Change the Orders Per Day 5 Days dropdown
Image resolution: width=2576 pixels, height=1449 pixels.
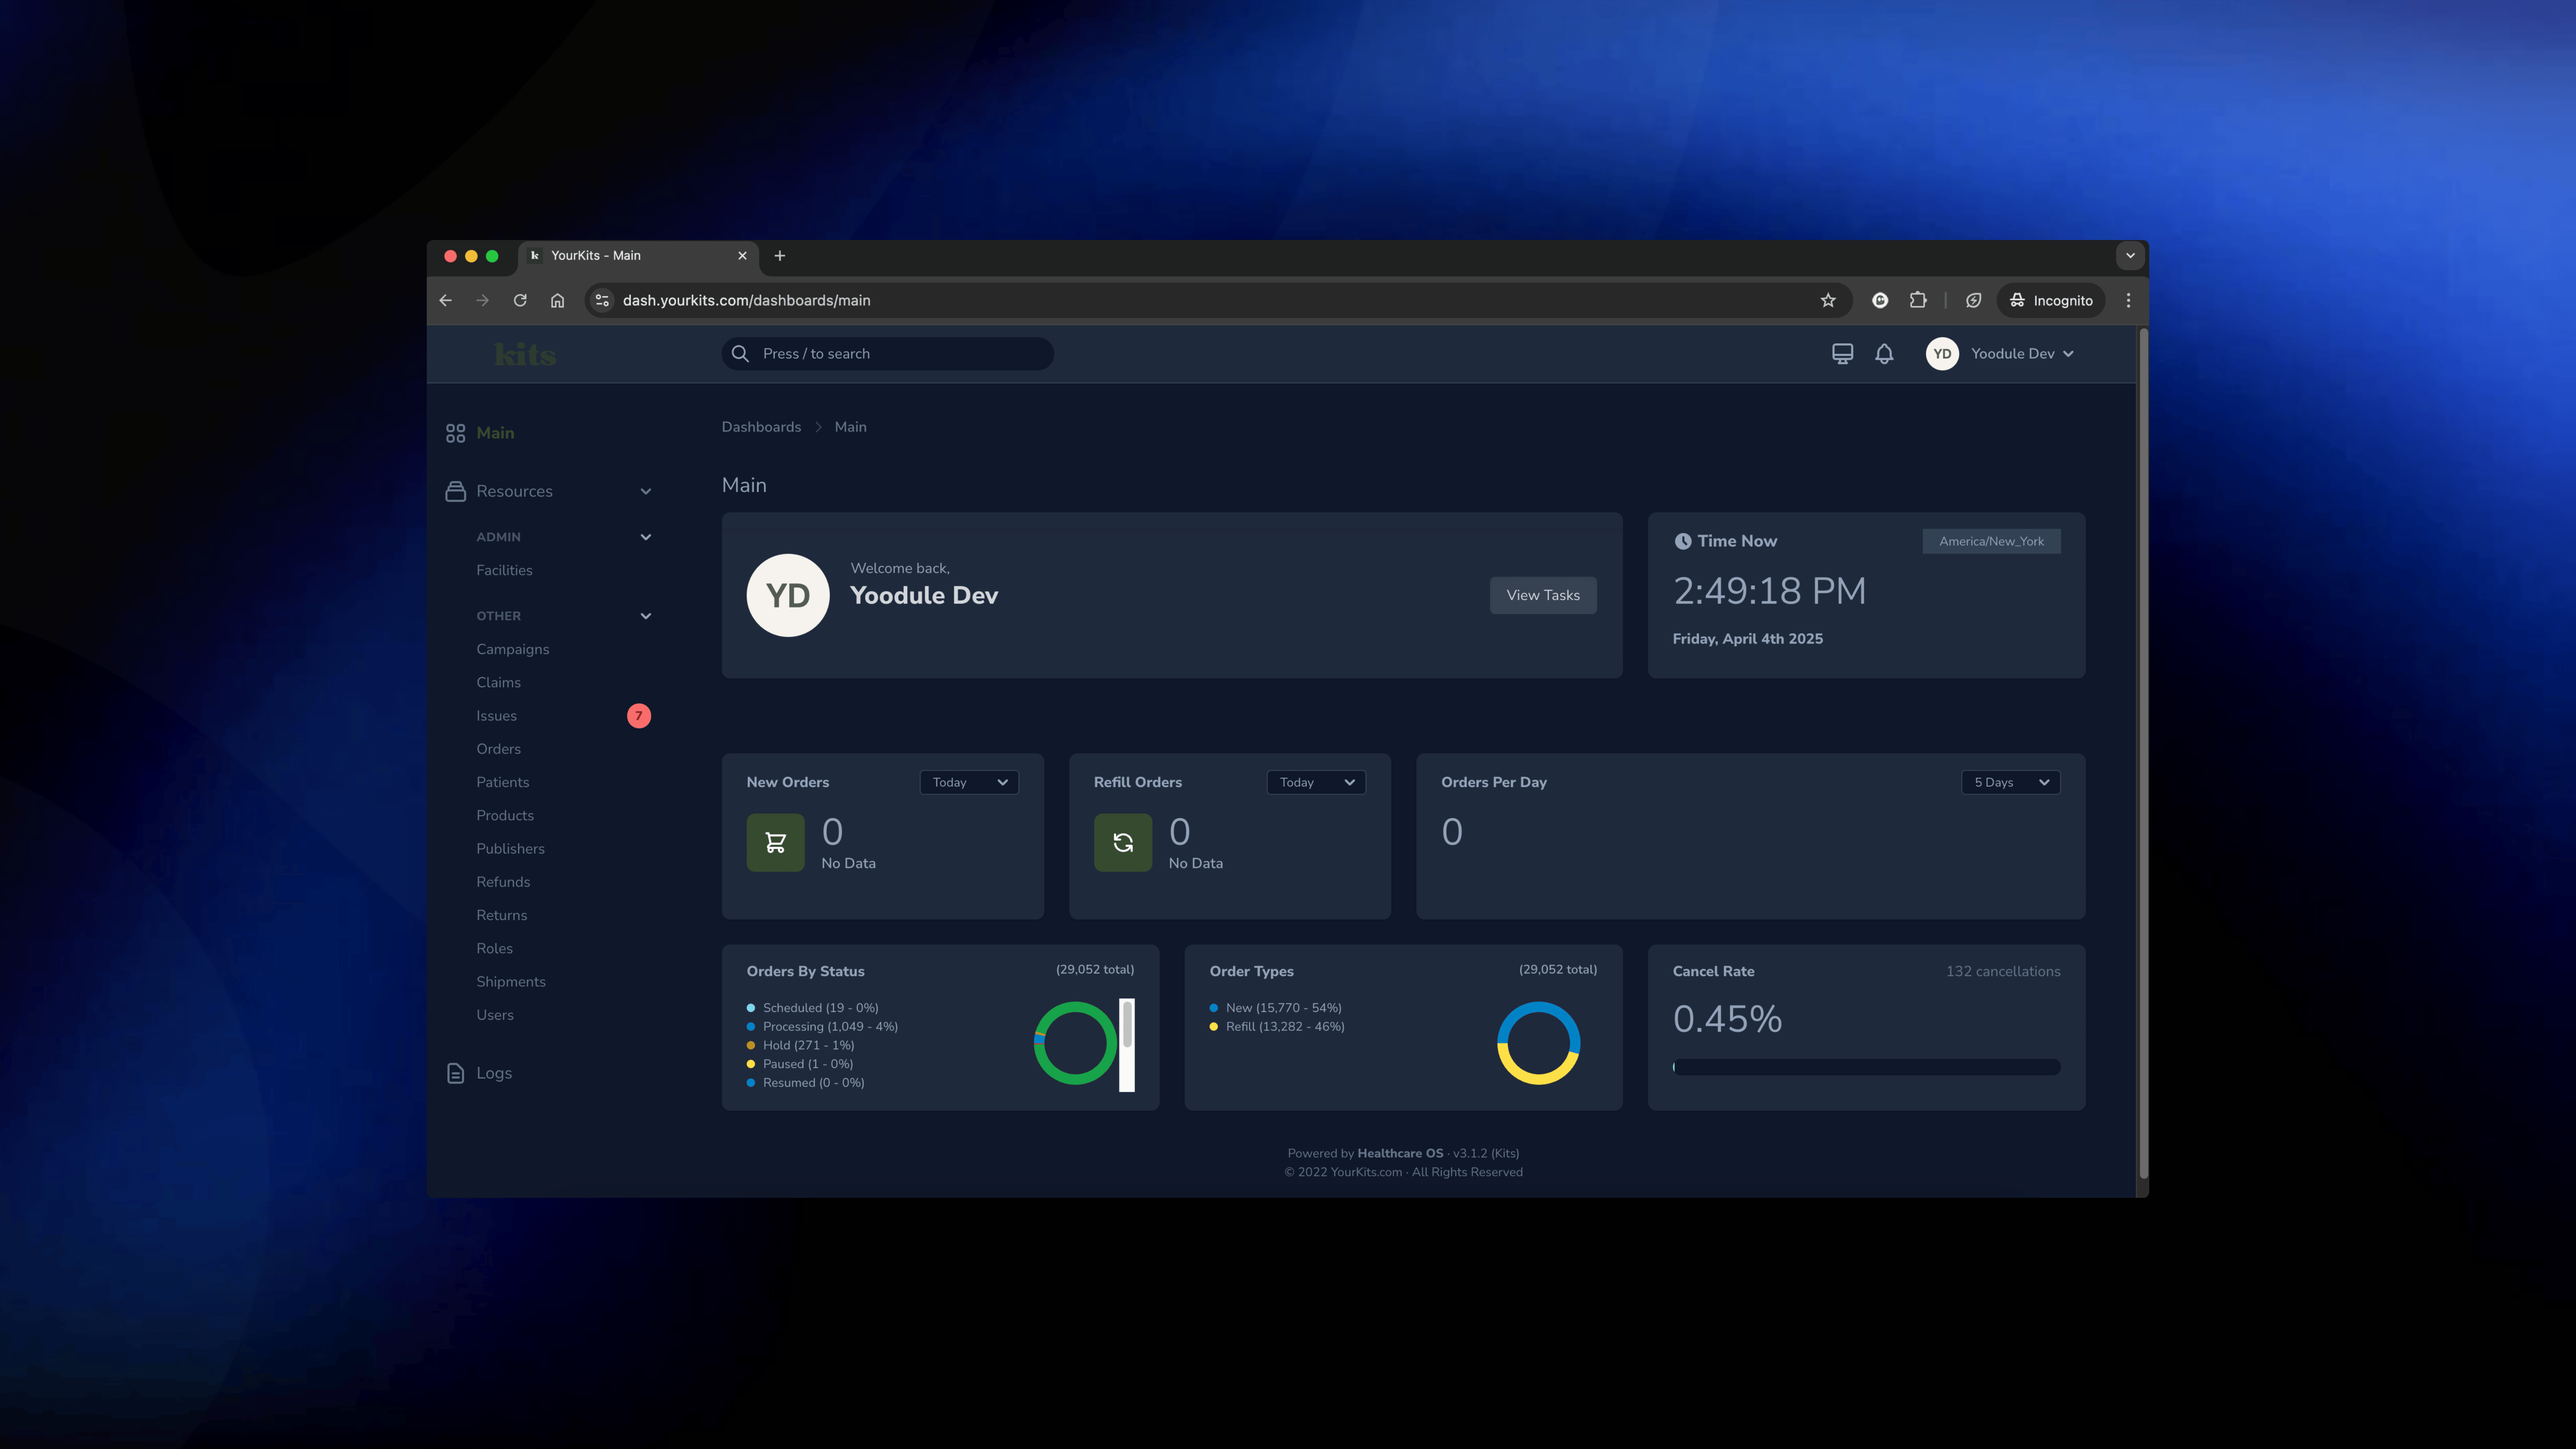pyautogui.click(x=2010, y=782)
